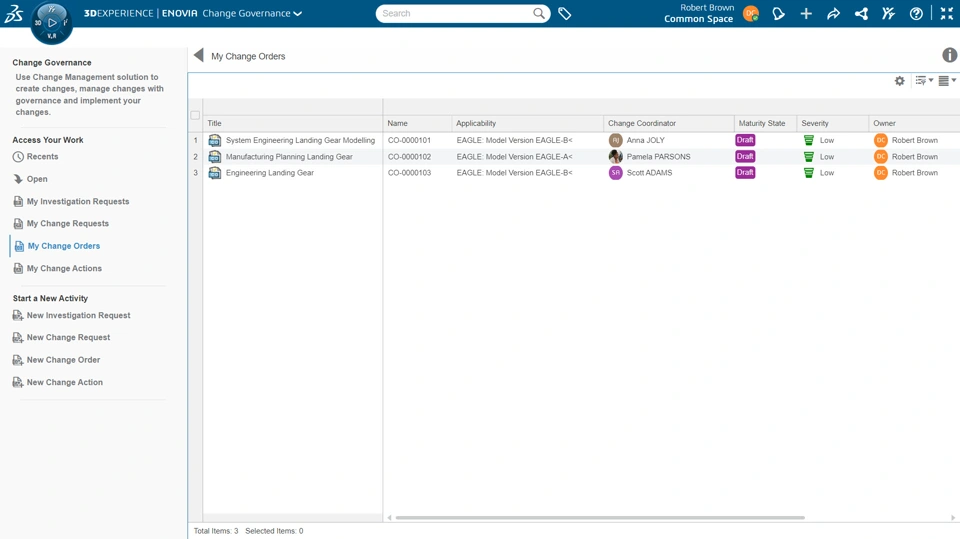Open the collaboration network icon
The height and width of the screenshot is (539, 960).
pos(861,13)
